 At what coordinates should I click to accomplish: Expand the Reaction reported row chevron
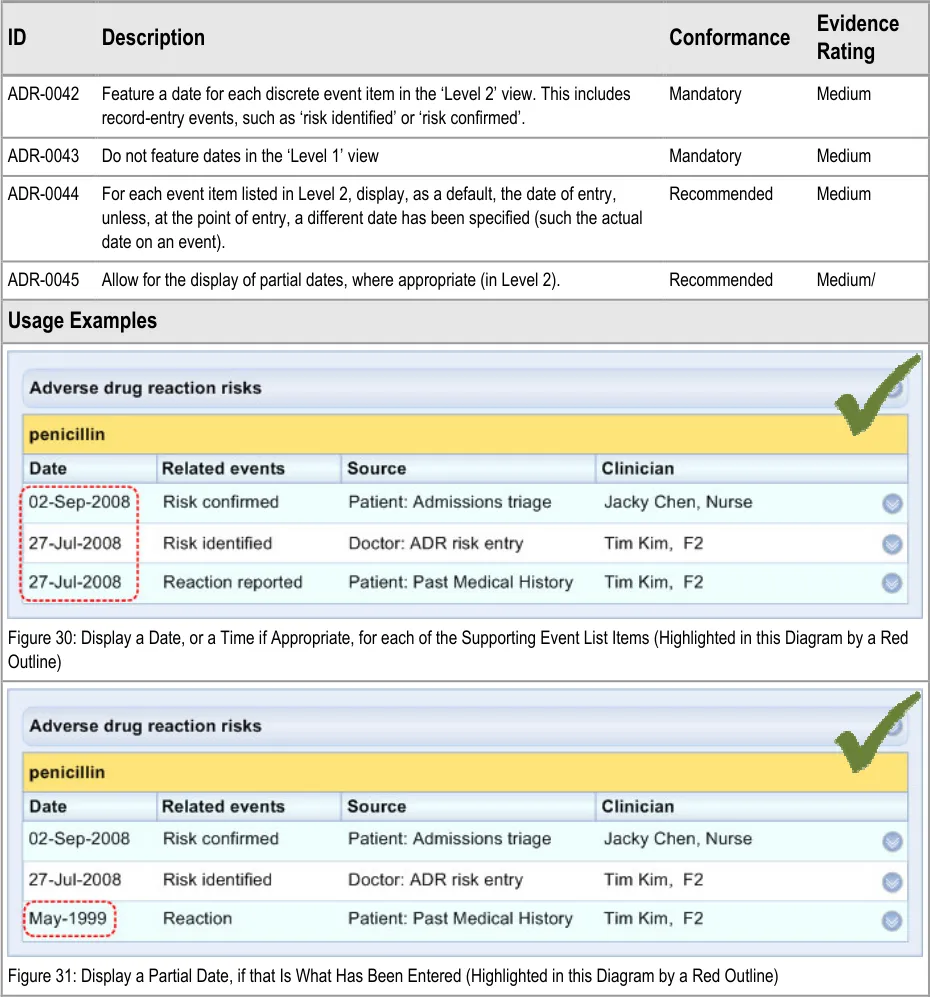[892, 583]
